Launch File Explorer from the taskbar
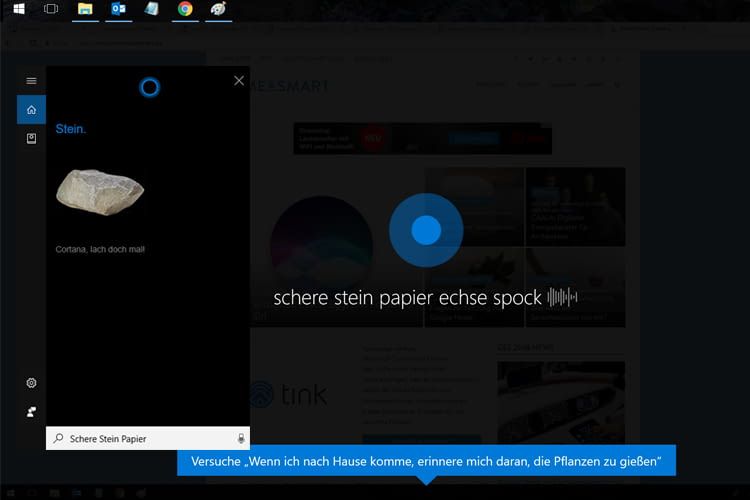750x500 pixels. [x=85, y=9]
